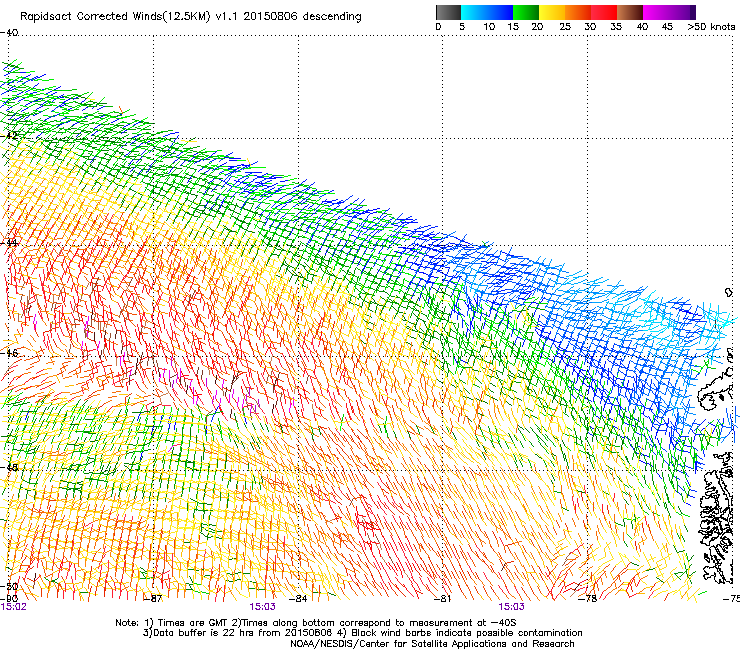Pick the orange 25–30 knots color segment
The height and width of the screenshot is (650, 740).
point(578,12)
